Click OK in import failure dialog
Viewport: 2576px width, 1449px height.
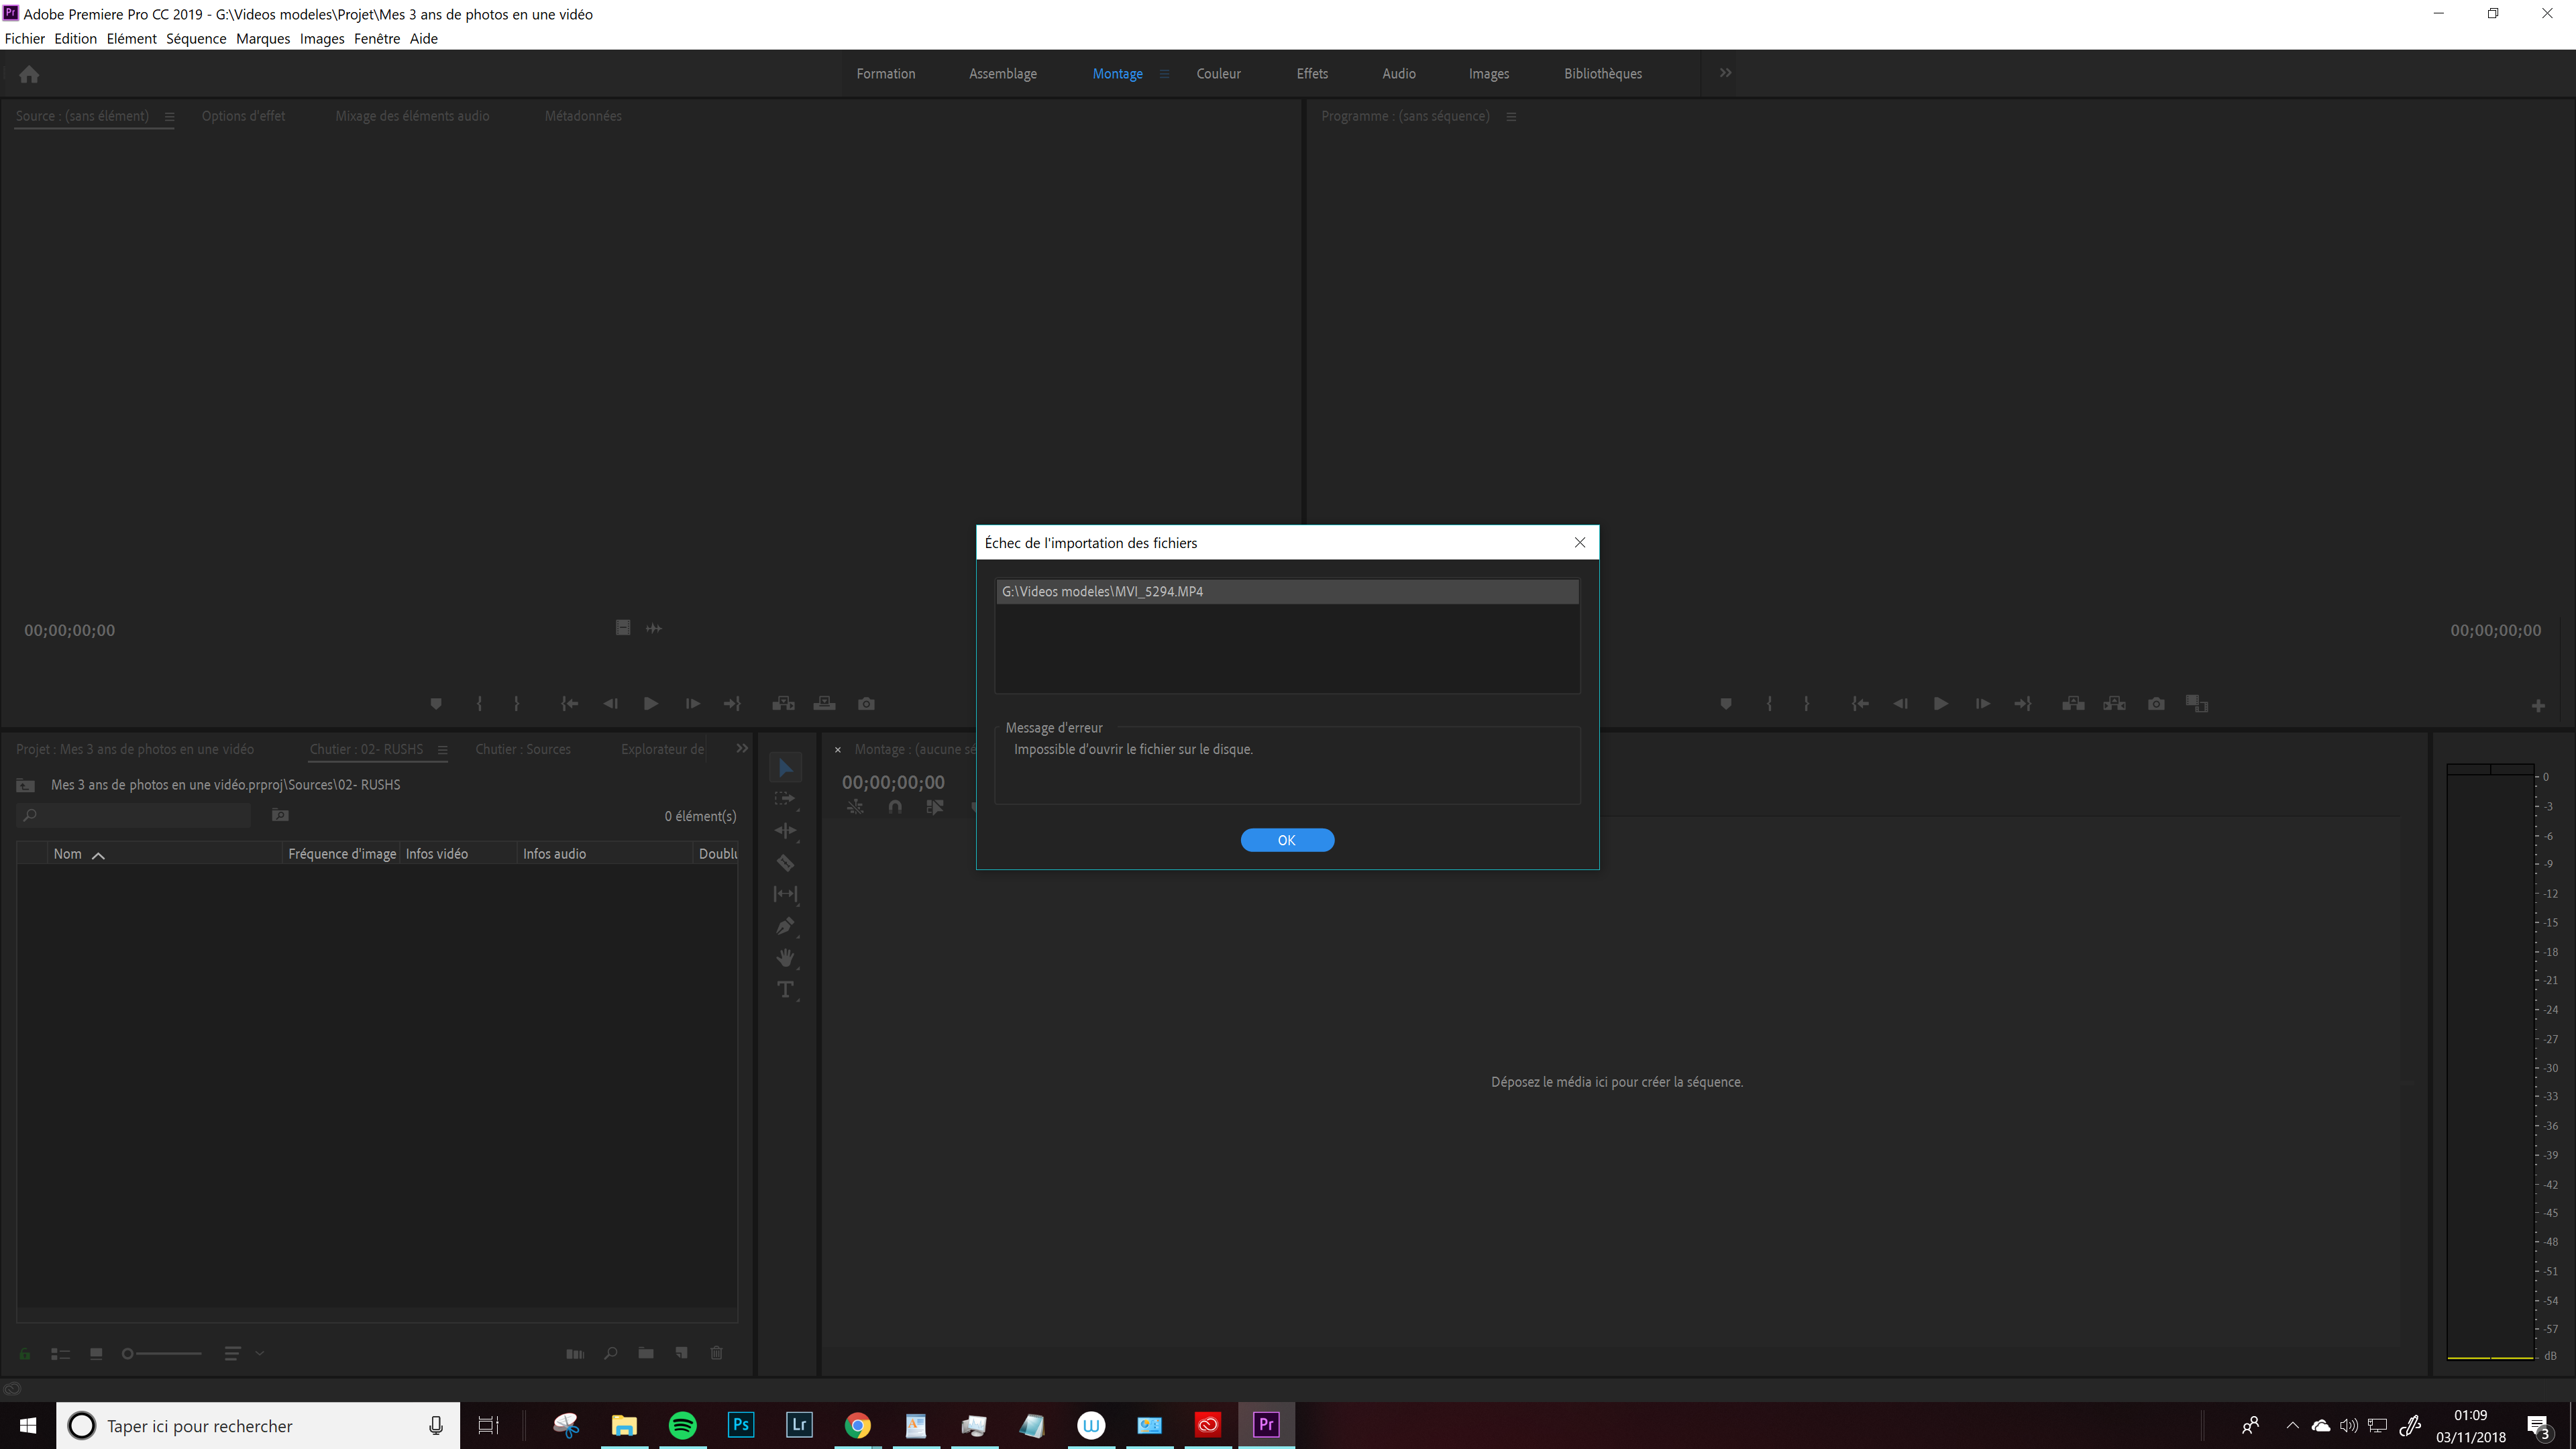(1286, 840)
